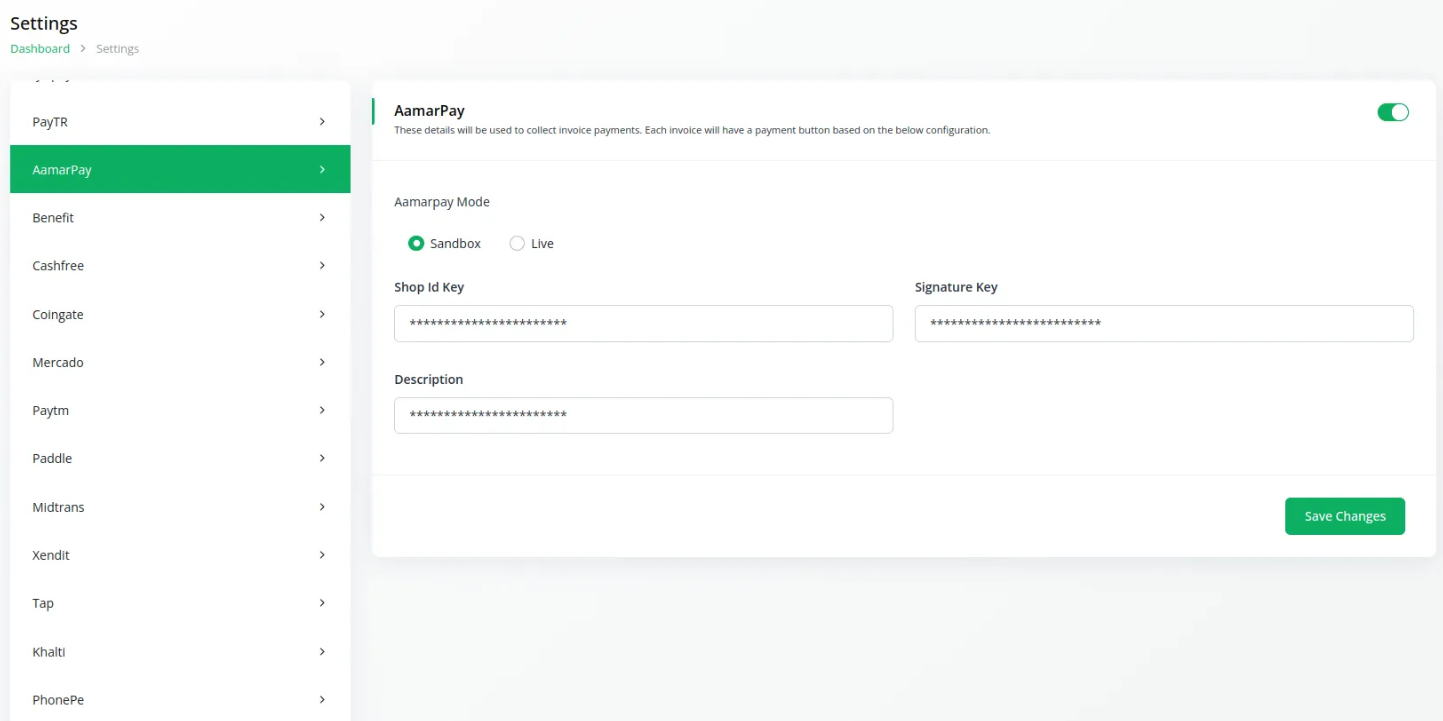Viewport: 1443px width, 721px height.
Task: Click the Settings page title
Action: pos(44,23)
